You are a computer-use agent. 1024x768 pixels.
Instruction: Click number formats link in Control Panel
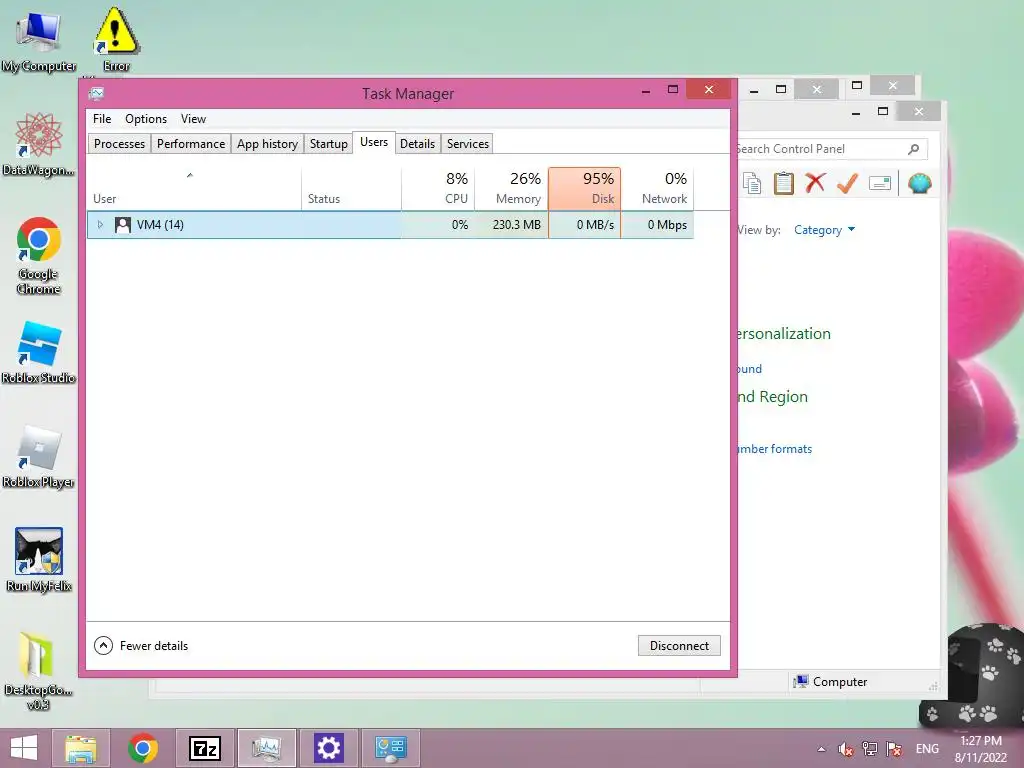774,449
